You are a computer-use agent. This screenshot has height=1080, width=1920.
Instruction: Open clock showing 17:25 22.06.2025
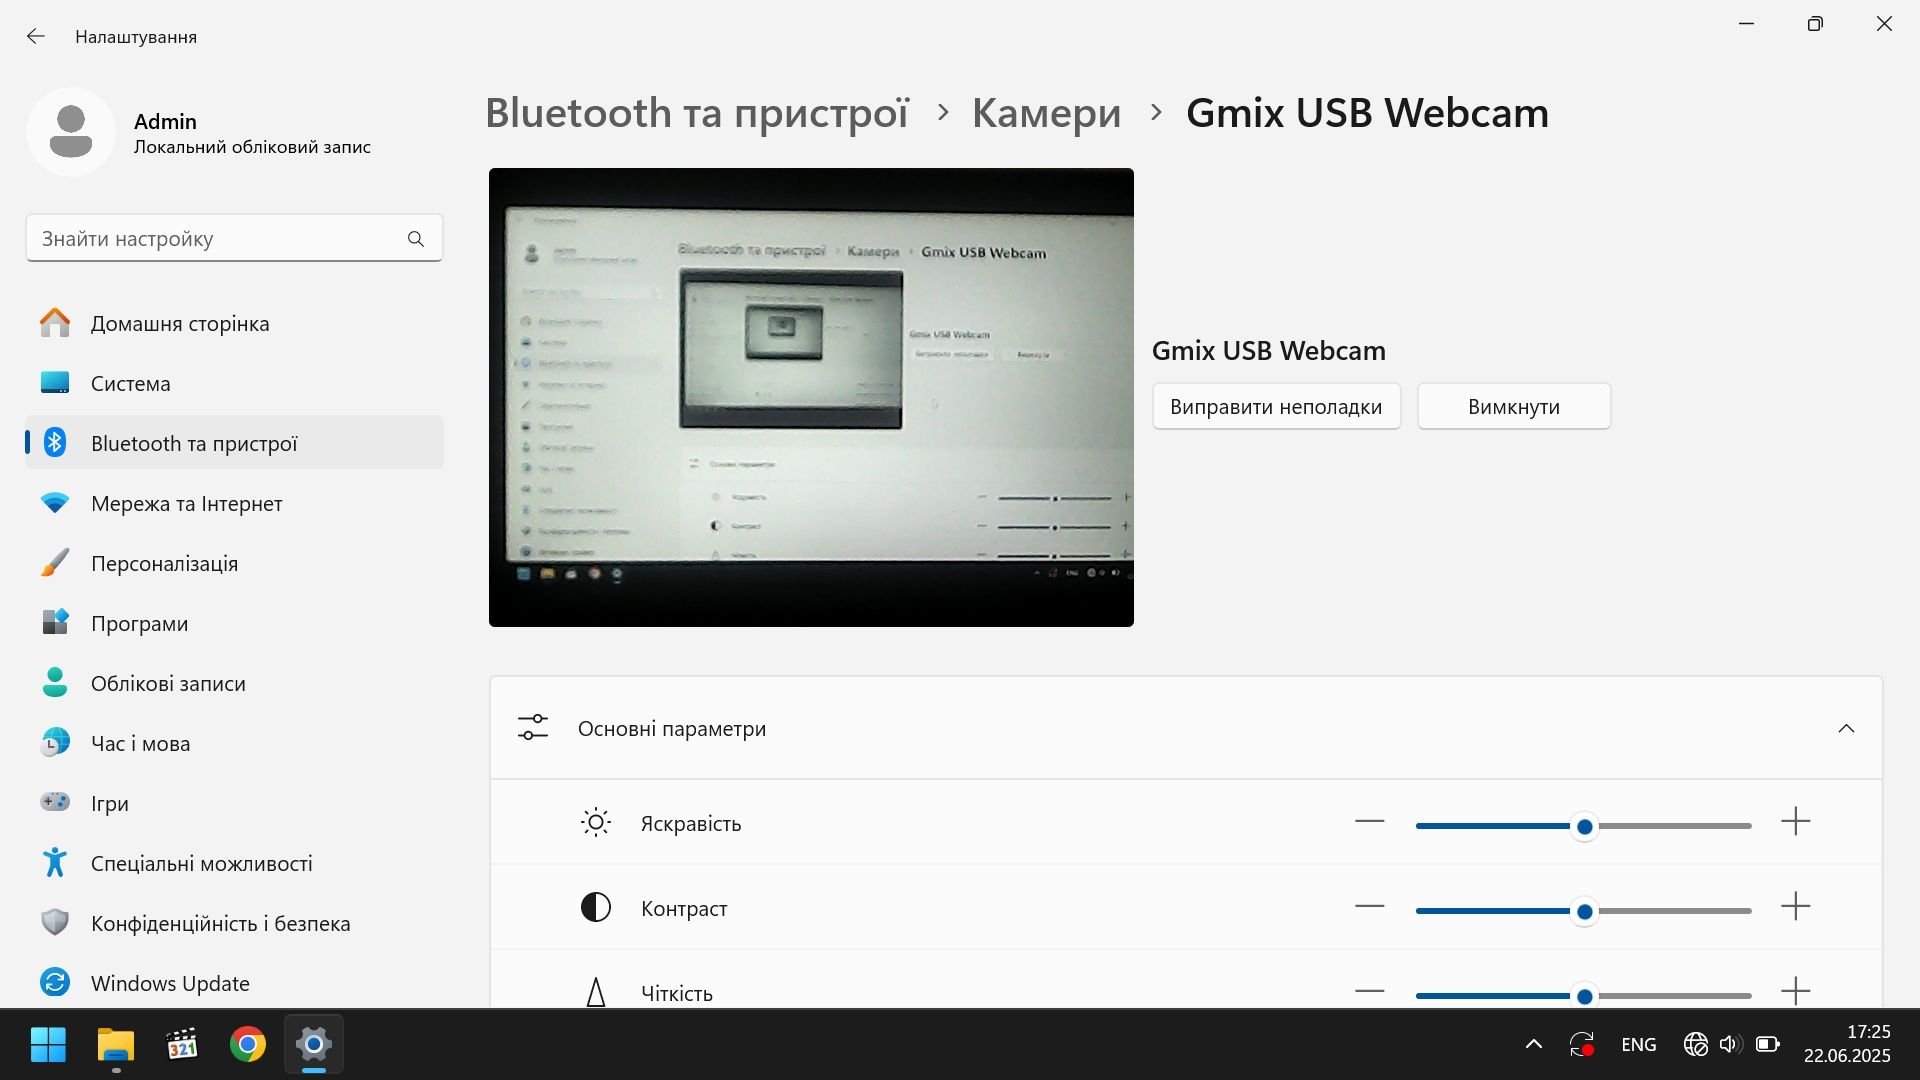click(1847, 1044)
